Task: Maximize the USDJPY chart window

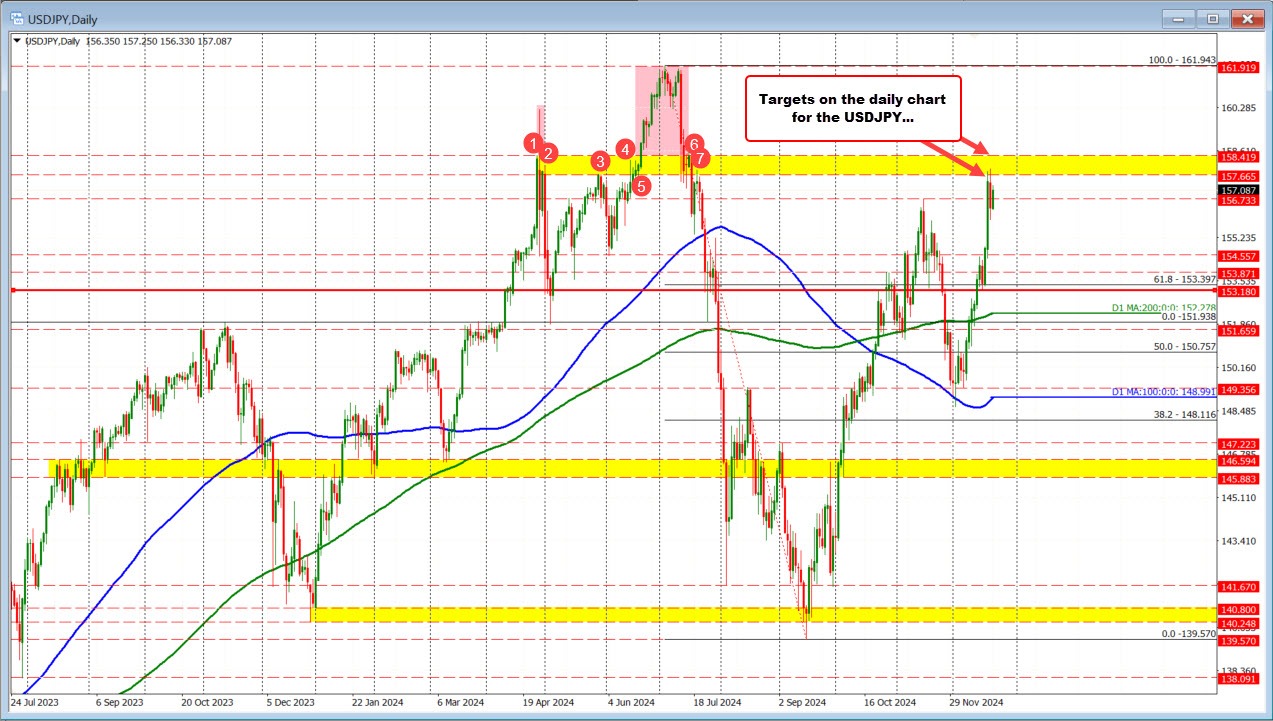Action: point(1211,18)
